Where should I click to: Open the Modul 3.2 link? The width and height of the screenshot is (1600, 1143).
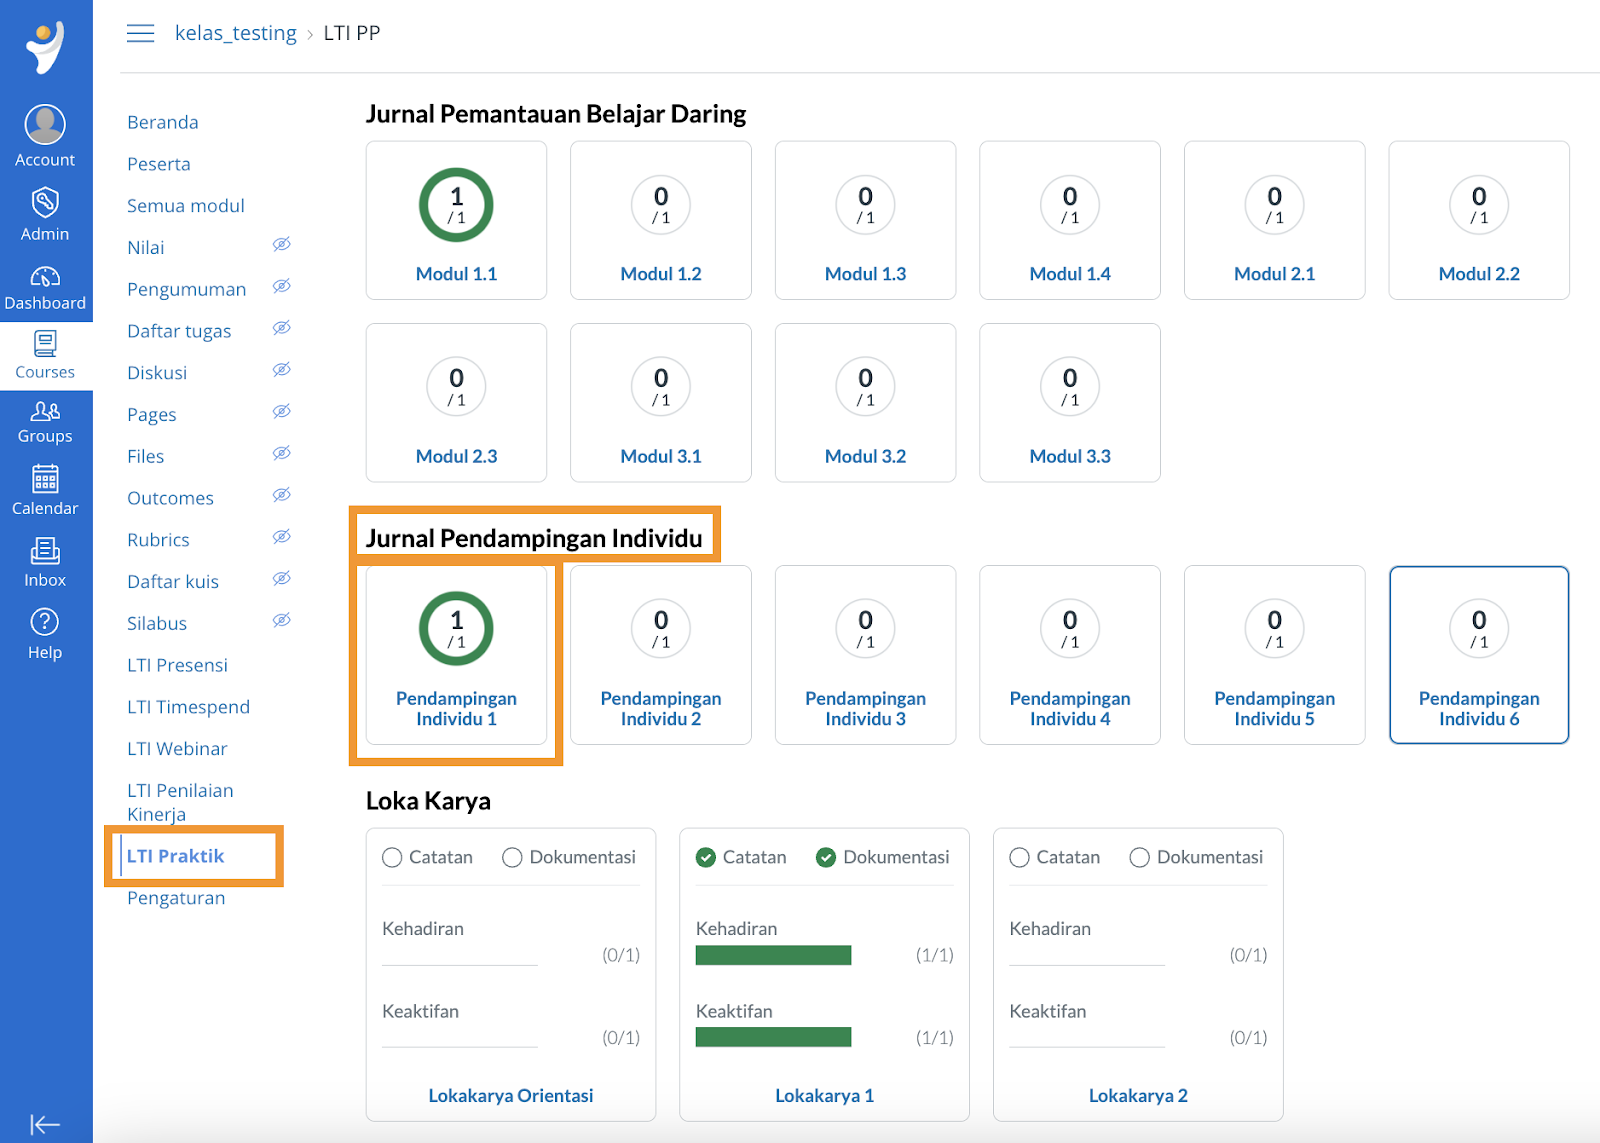tap(866, 456)
